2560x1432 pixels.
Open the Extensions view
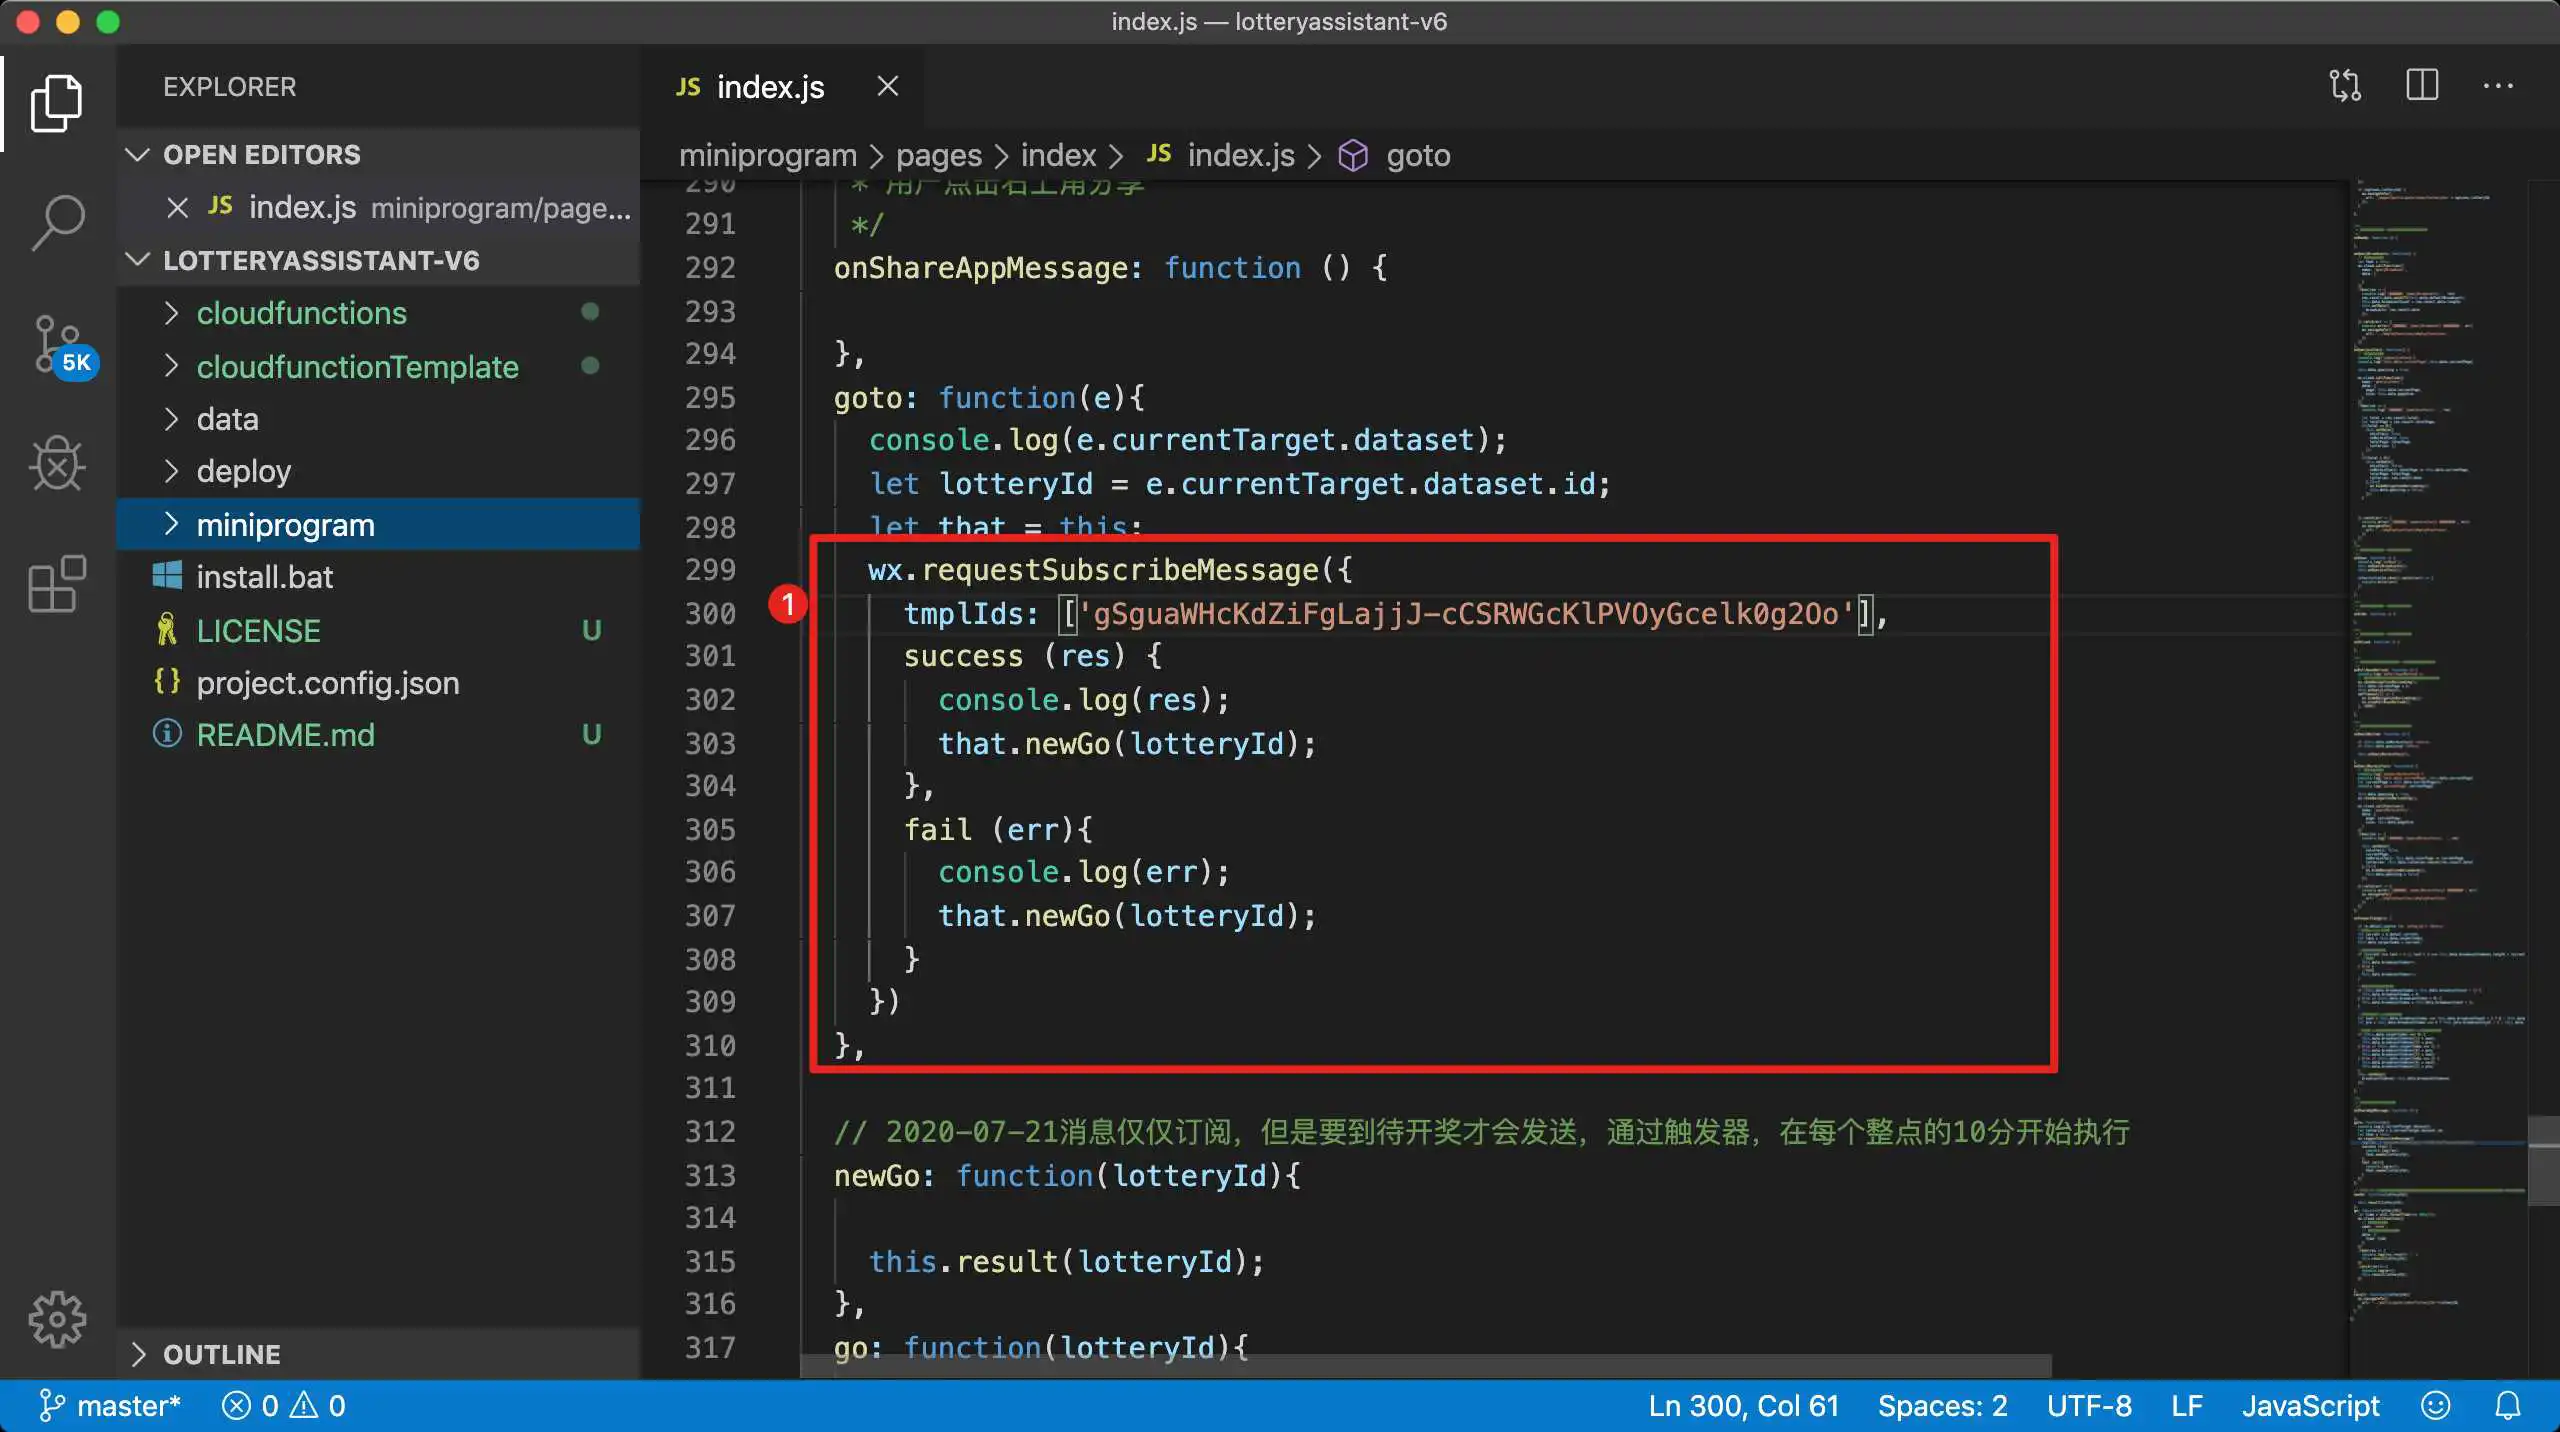point(57,584)
